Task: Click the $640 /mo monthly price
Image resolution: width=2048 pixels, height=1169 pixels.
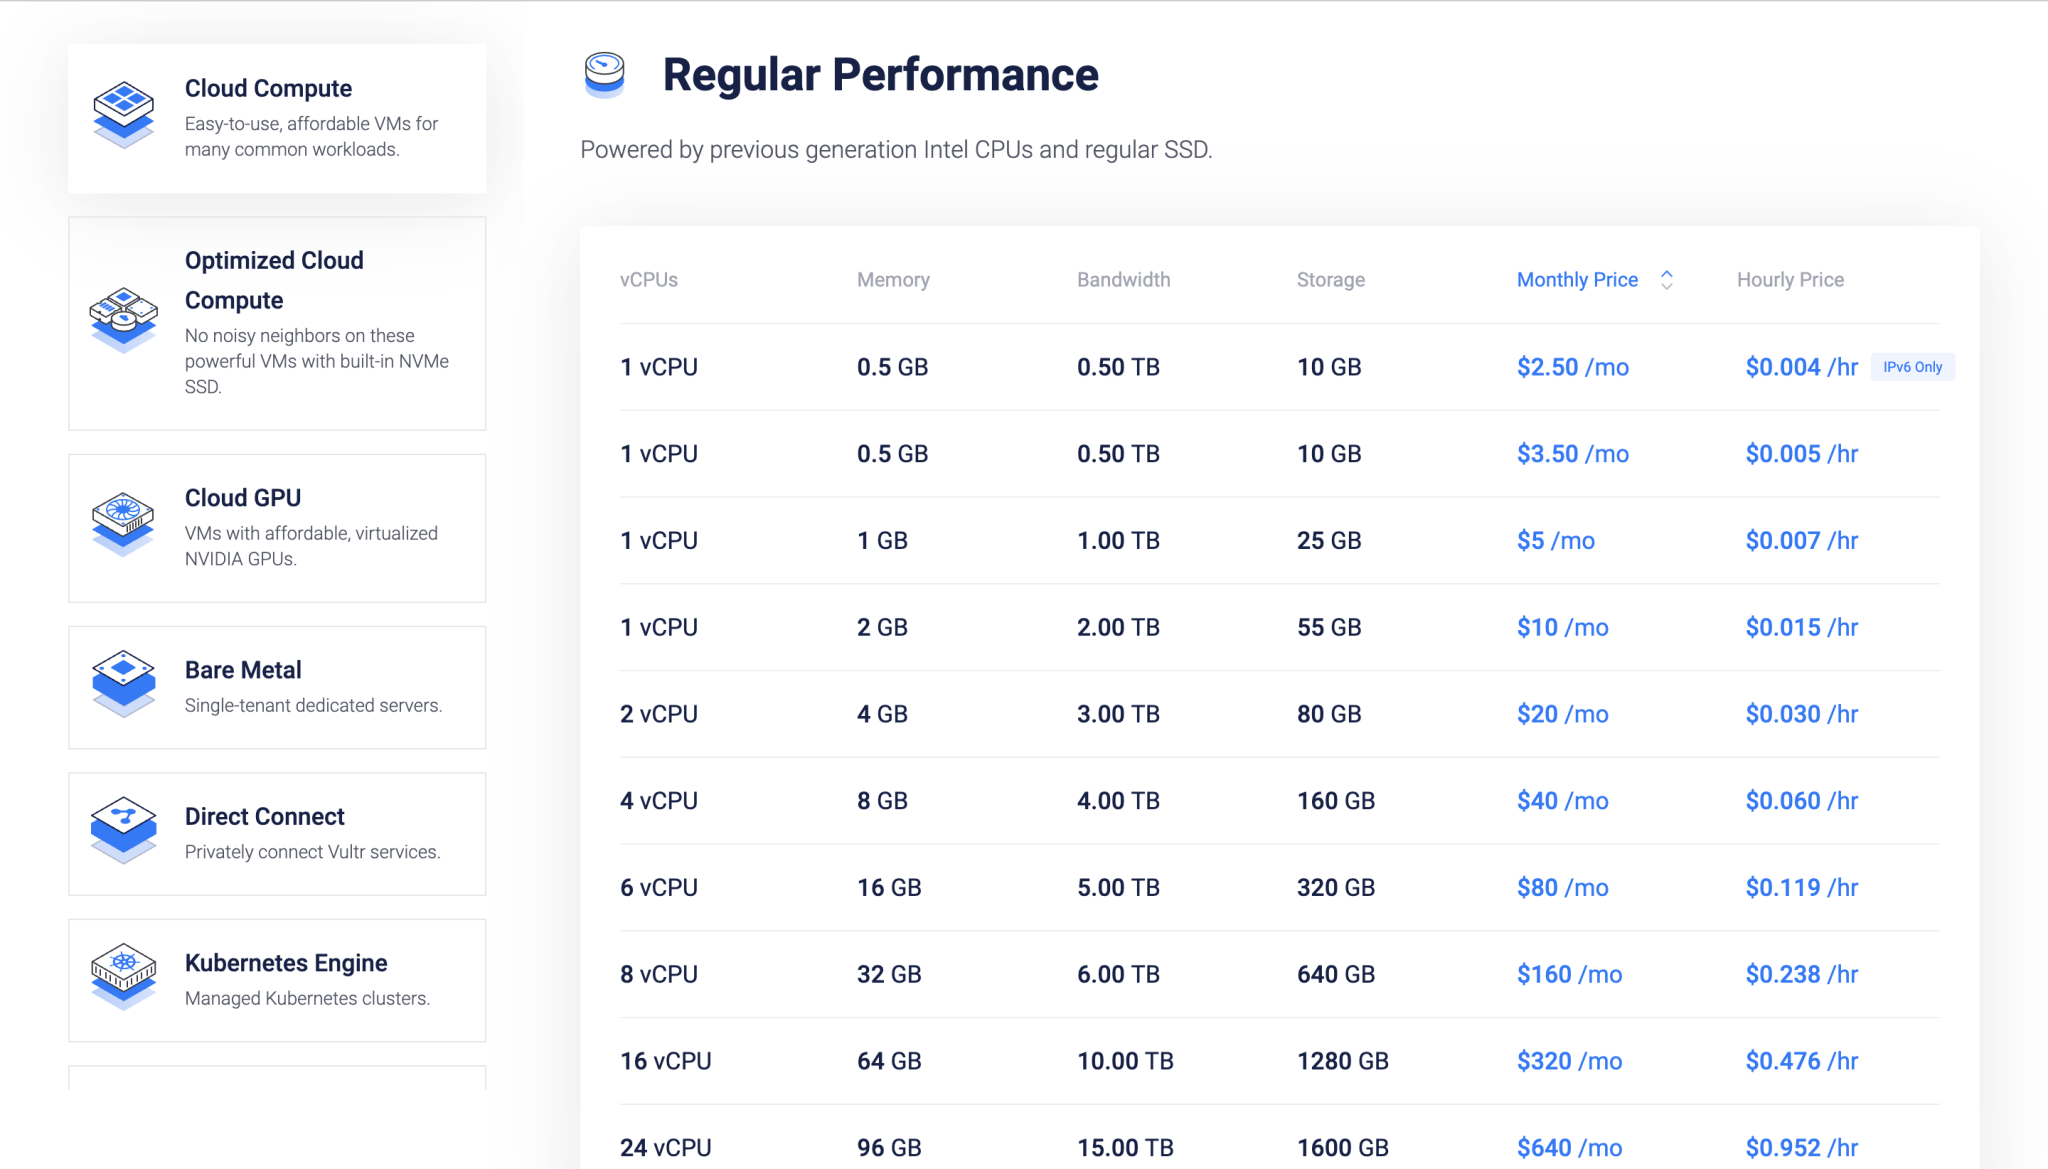Action: click(x=1569, y=1147)
